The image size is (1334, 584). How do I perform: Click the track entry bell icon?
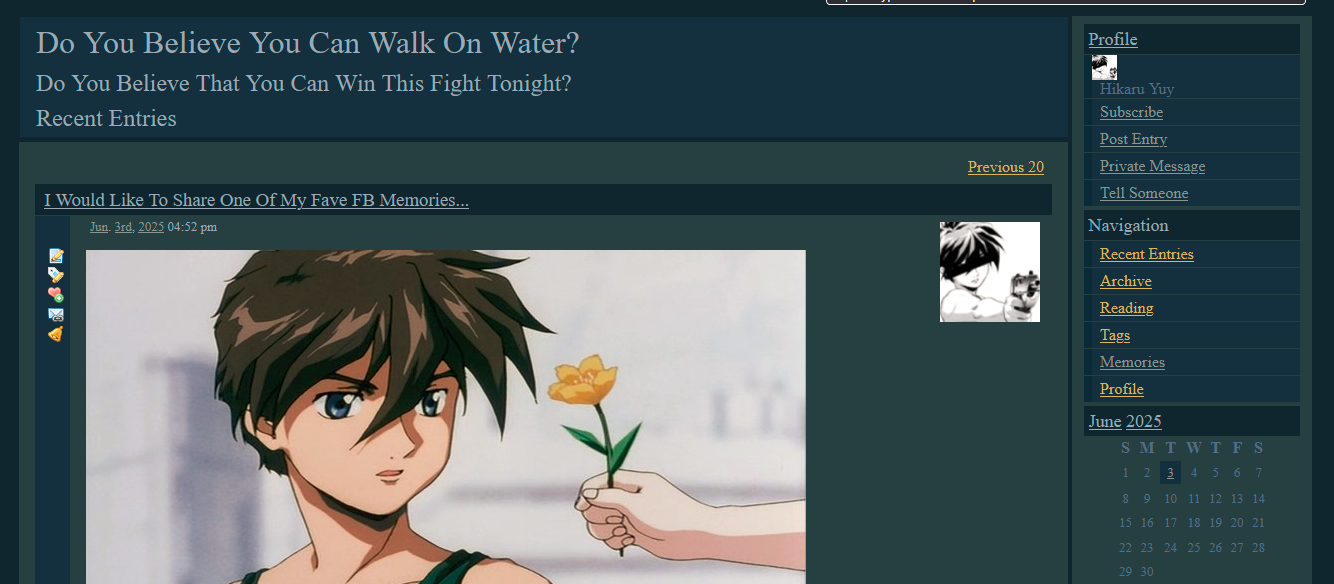[x=56, y=333]
